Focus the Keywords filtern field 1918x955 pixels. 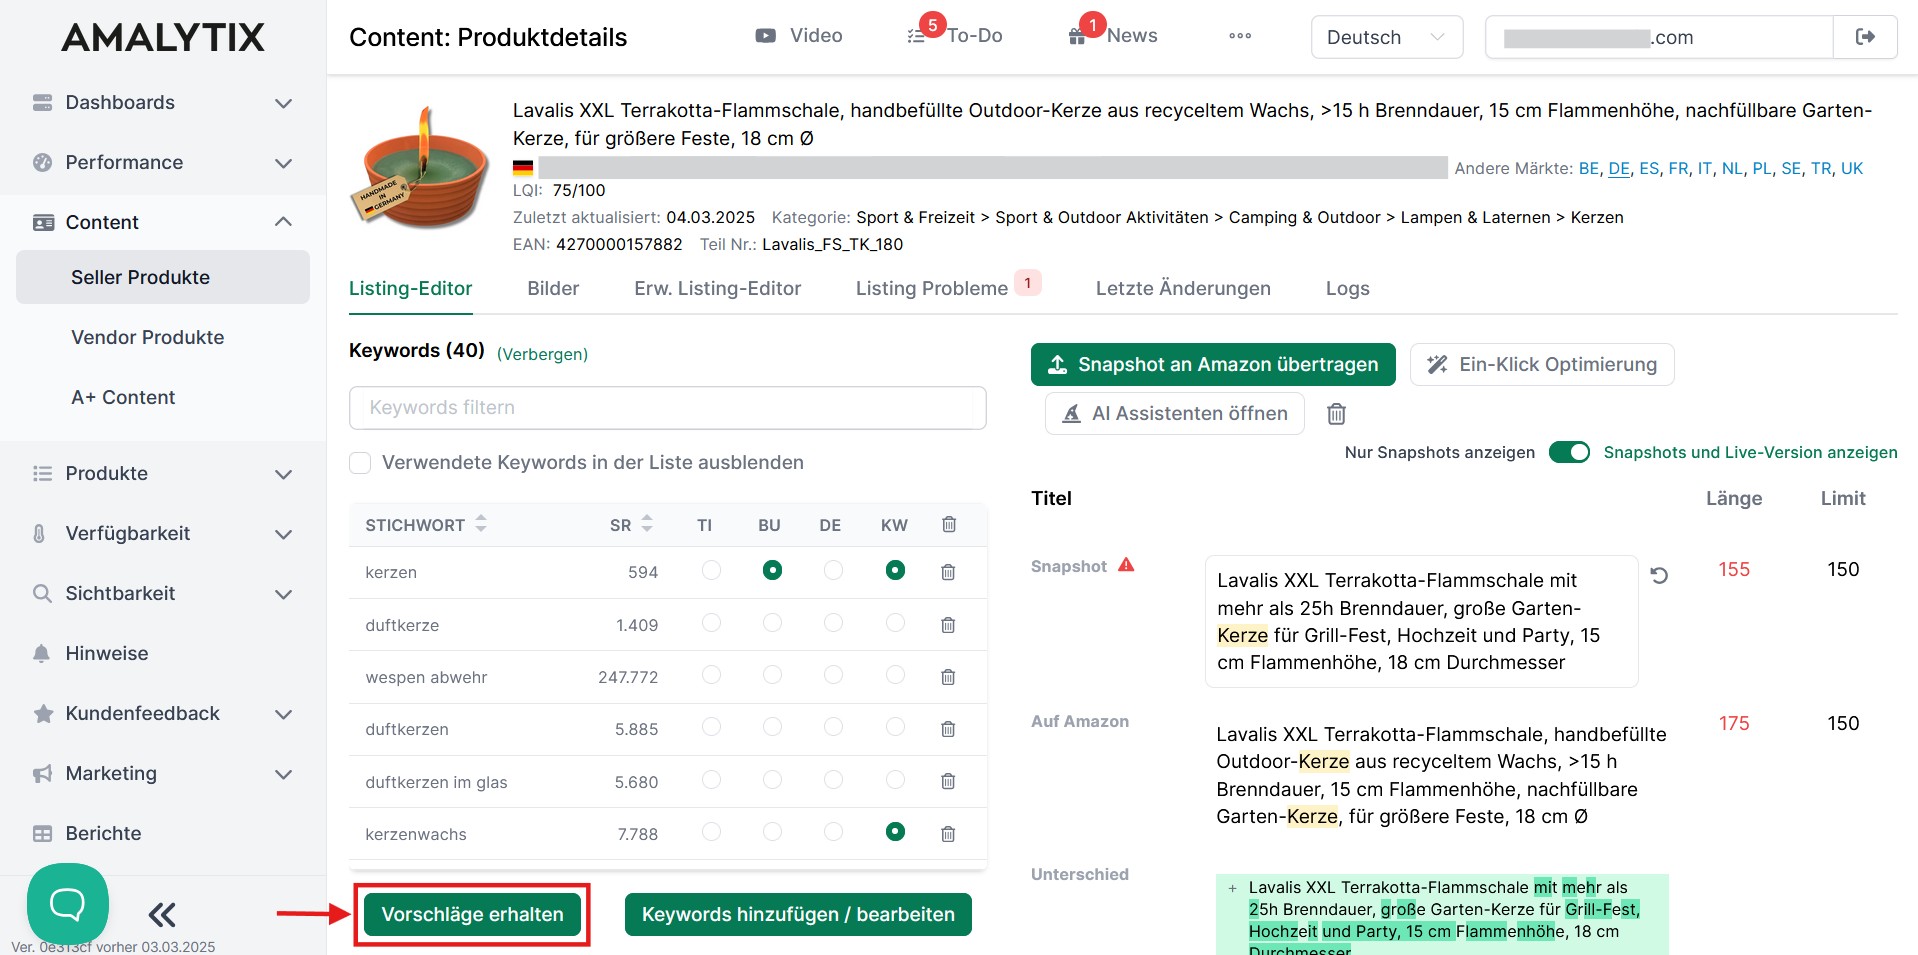click(x=668, y=408)
